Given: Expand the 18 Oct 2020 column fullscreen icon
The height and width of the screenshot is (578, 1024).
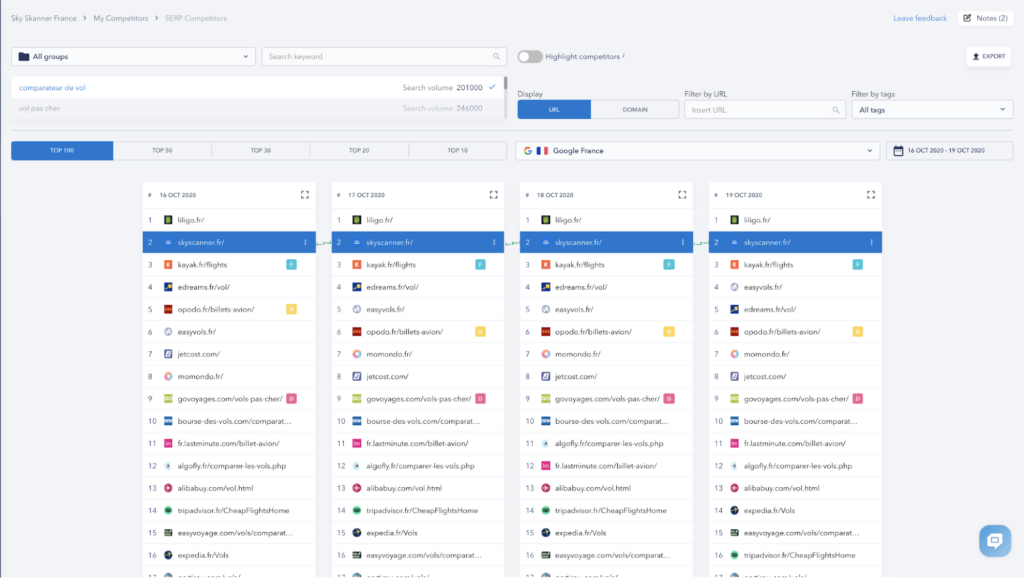Looking at the screenshot, I should [682, 195].
